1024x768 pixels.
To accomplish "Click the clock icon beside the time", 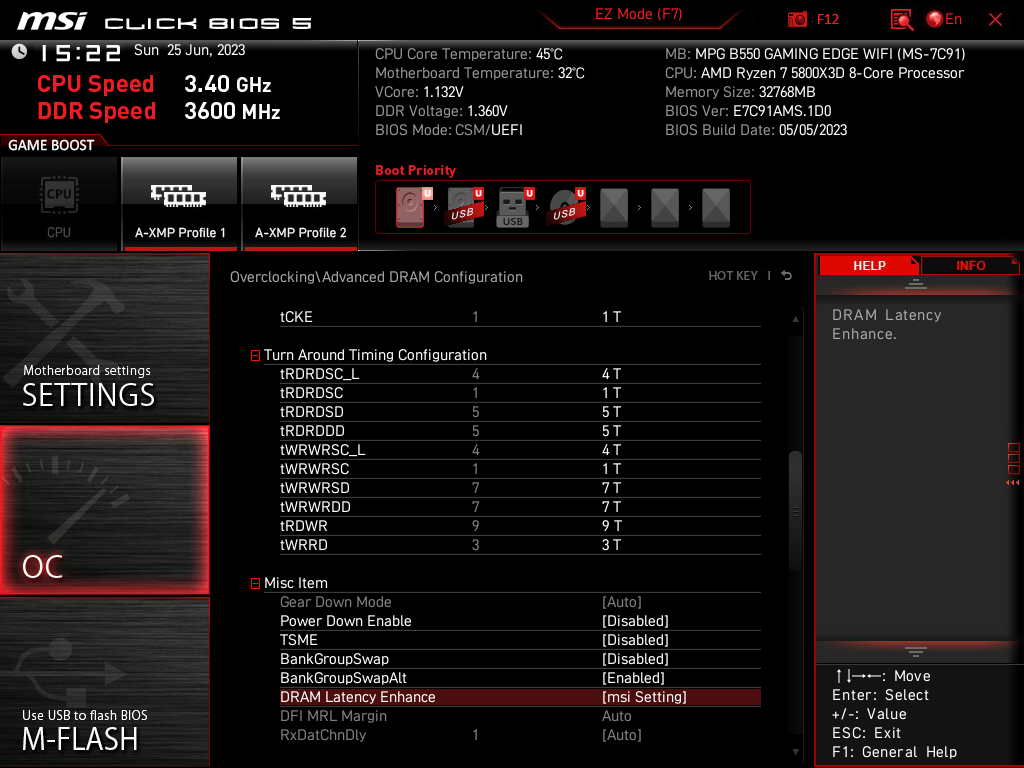I will [x=19, y=51].
